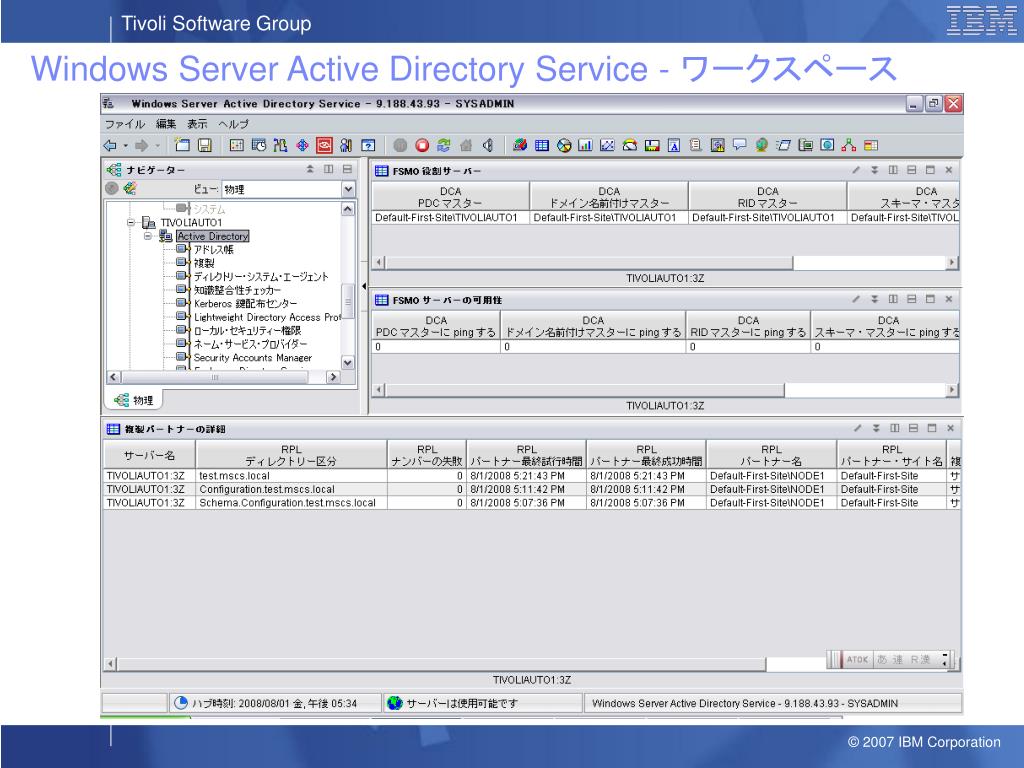1024x768 pixels.
Task: Select the アドレス帳 tree item
Action: click(214, 249)
